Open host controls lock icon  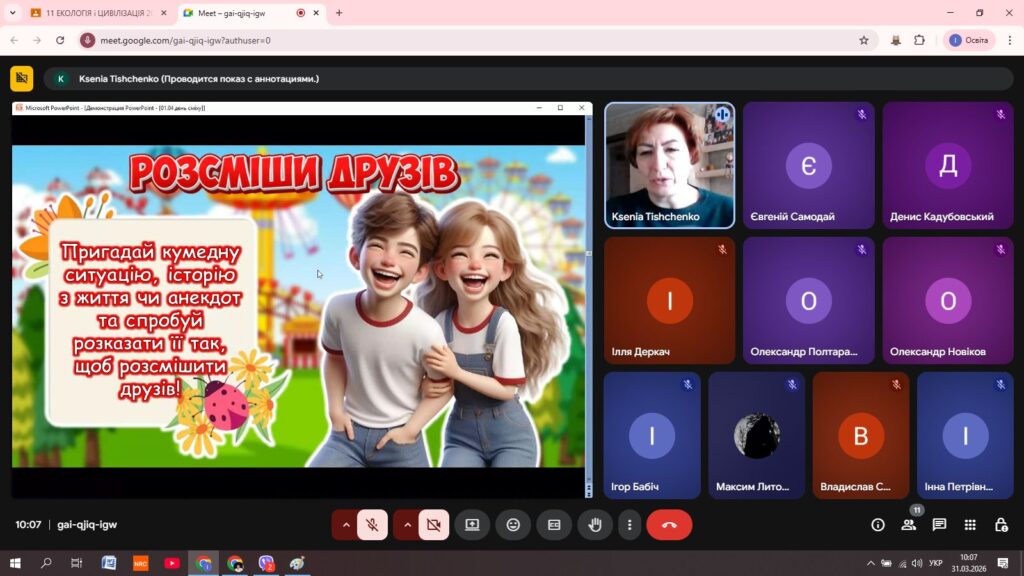[x=1000, y=524]
